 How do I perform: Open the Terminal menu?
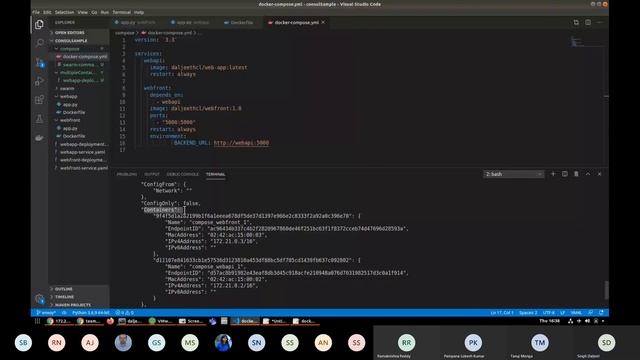coord(121,12)
